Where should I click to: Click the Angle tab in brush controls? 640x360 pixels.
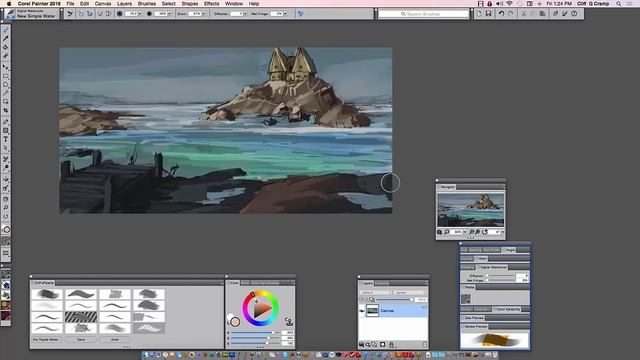(509, 250)
